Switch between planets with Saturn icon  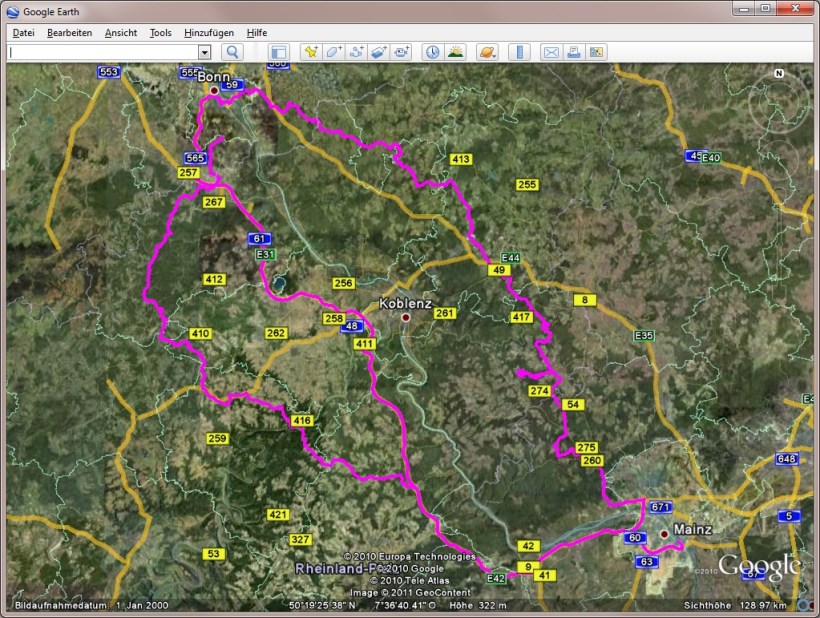[x=487, y=52]
